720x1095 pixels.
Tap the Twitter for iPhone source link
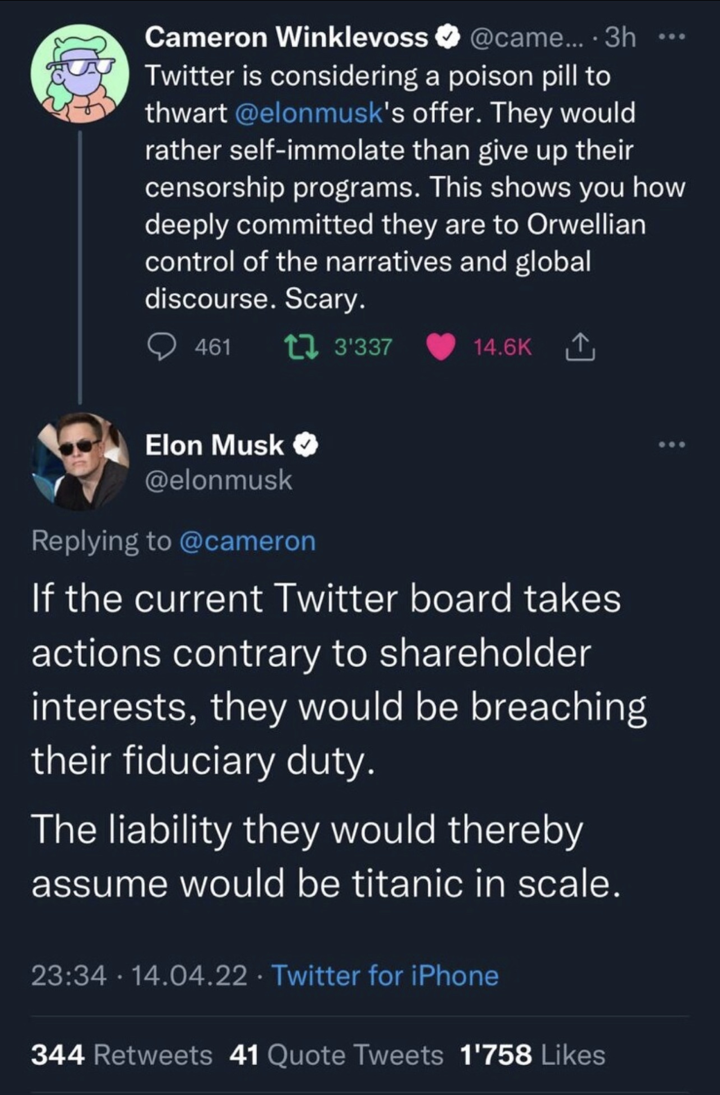385,974
